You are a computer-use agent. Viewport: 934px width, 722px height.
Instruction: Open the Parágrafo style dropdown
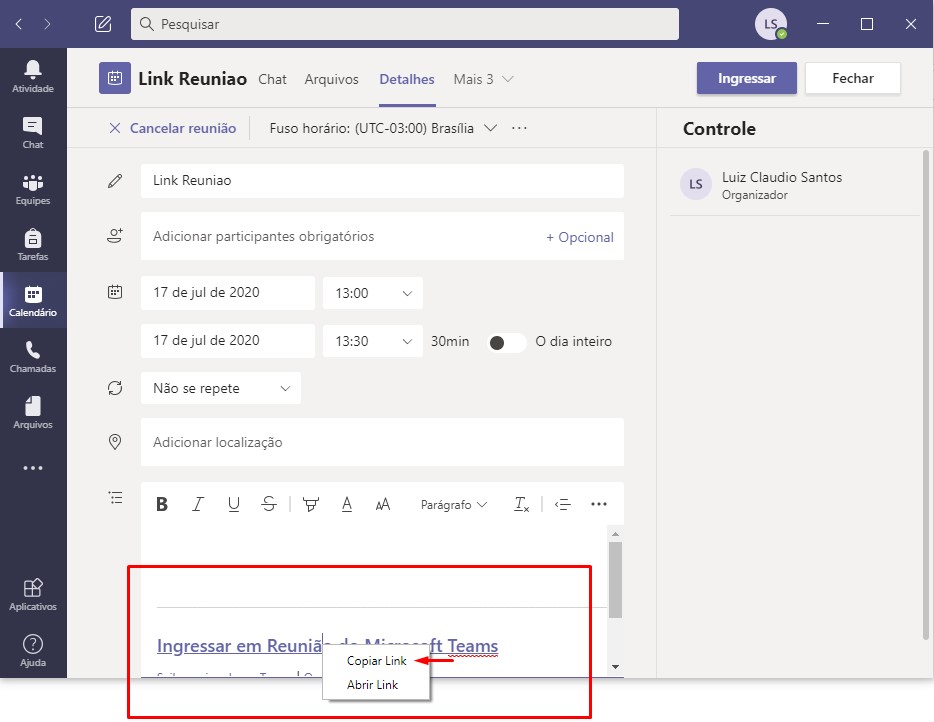pos(454,505)
